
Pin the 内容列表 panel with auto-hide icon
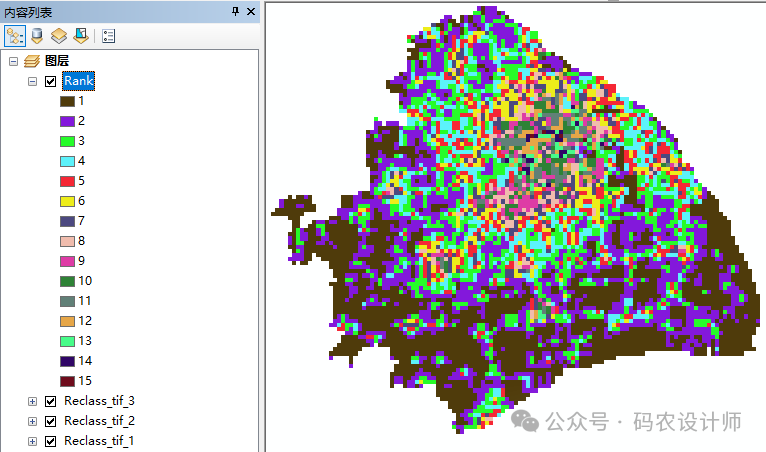pos(235,11)
